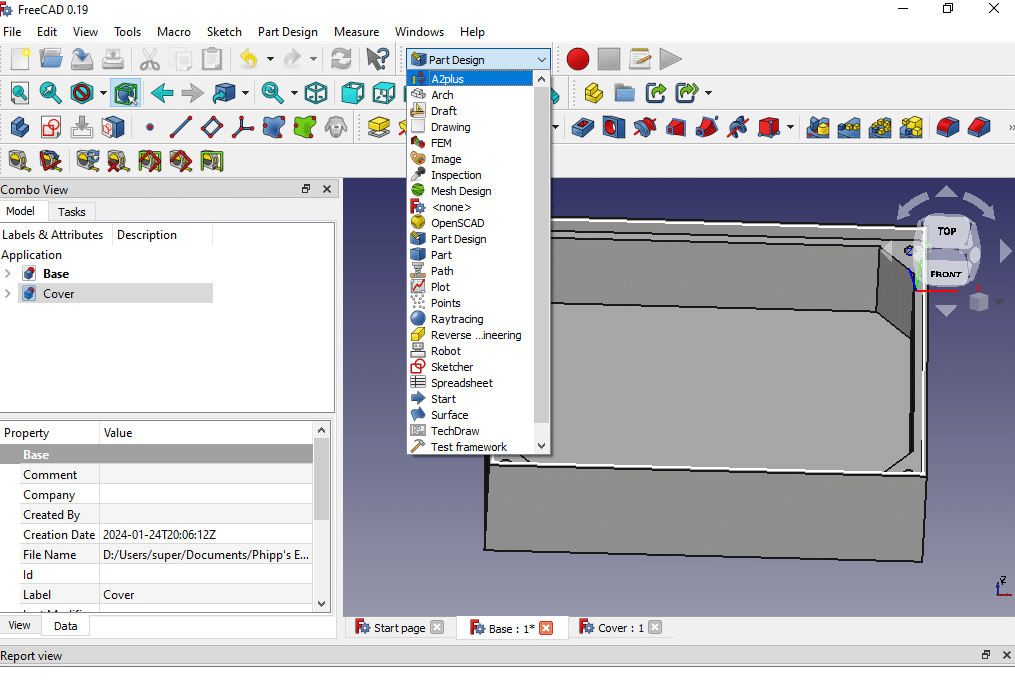This screenshot has height=683, width=1015.
Task: Click the Create Part yellow icon
Action: (594, 93)
